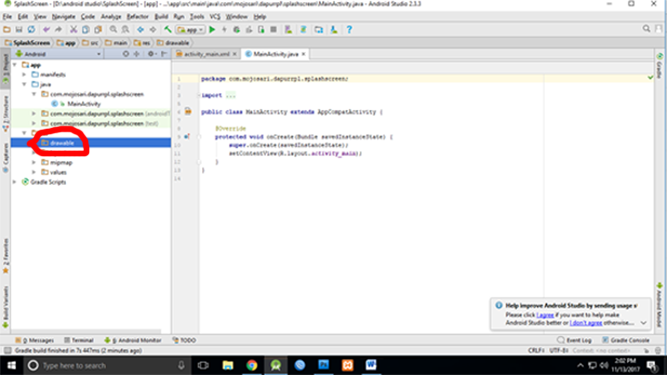This screenshot has width=667, height=375.
Task: Click the SDK Manager icon
Action: (334, 29)
